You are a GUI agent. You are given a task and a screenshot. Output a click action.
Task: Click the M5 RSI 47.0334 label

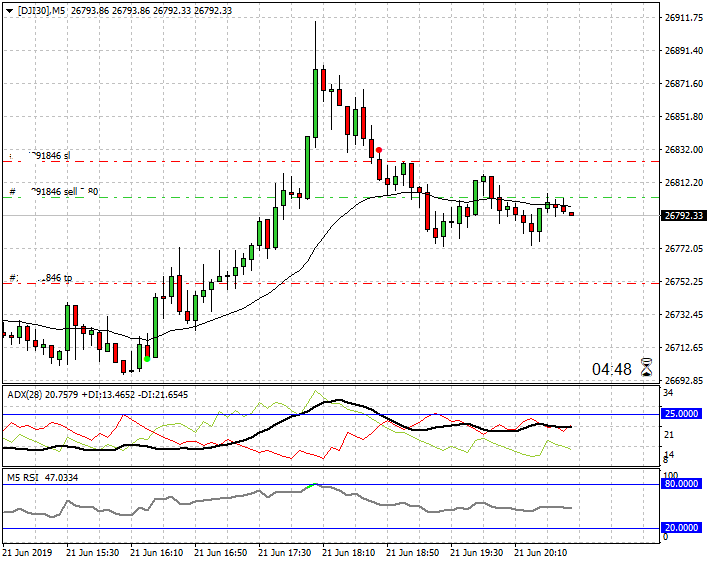point(43,478)
